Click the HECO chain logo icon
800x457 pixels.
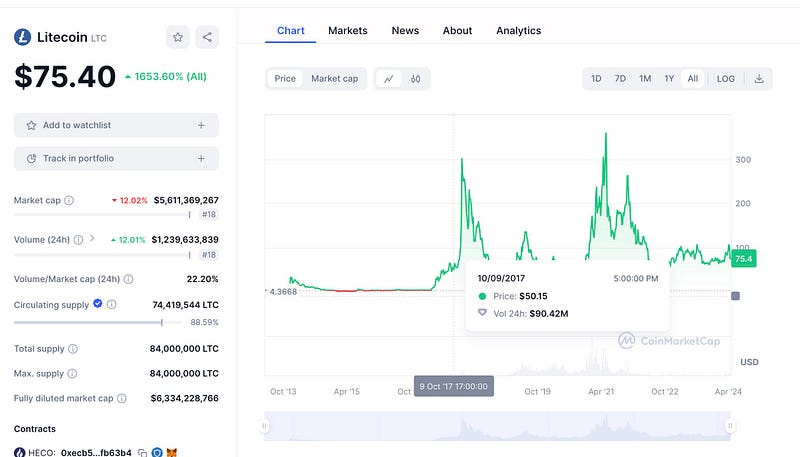pyautogui.click(x=19, y=452)
